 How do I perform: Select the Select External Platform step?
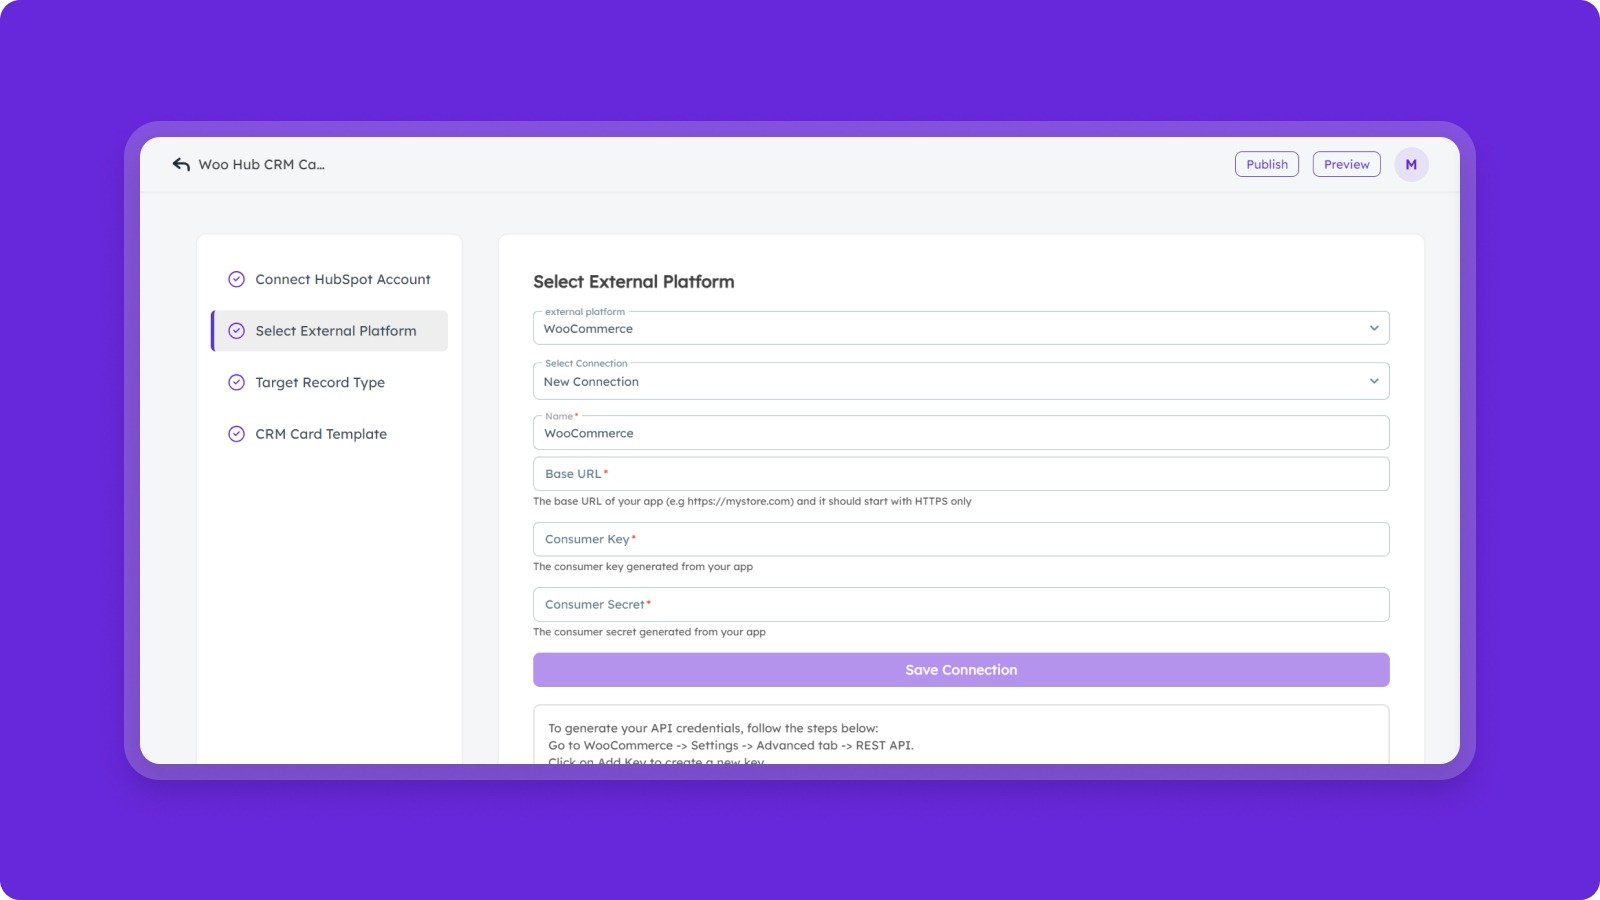336,331
